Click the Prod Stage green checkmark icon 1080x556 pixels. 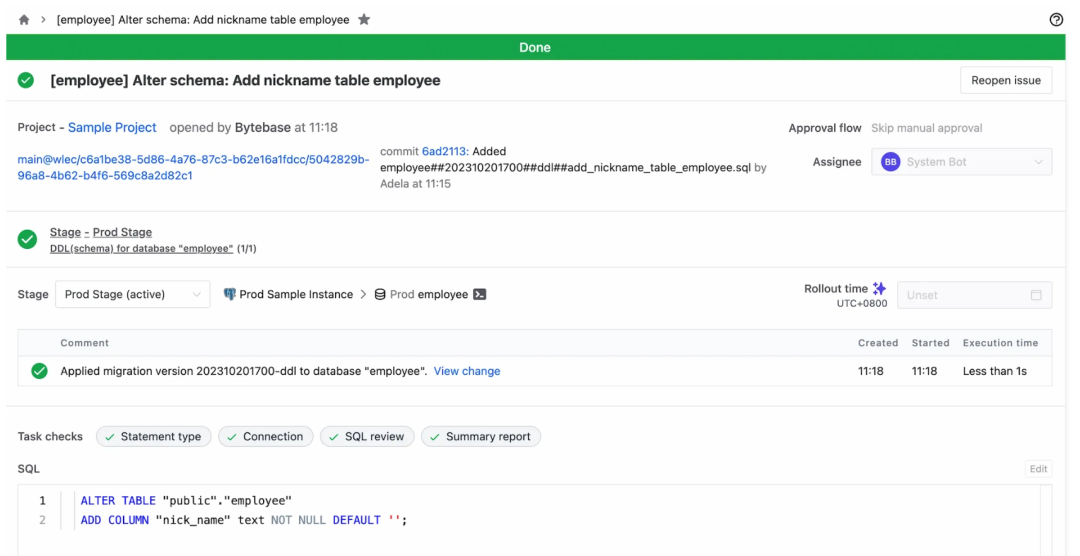pyautogui.click(x=28, y=239)
